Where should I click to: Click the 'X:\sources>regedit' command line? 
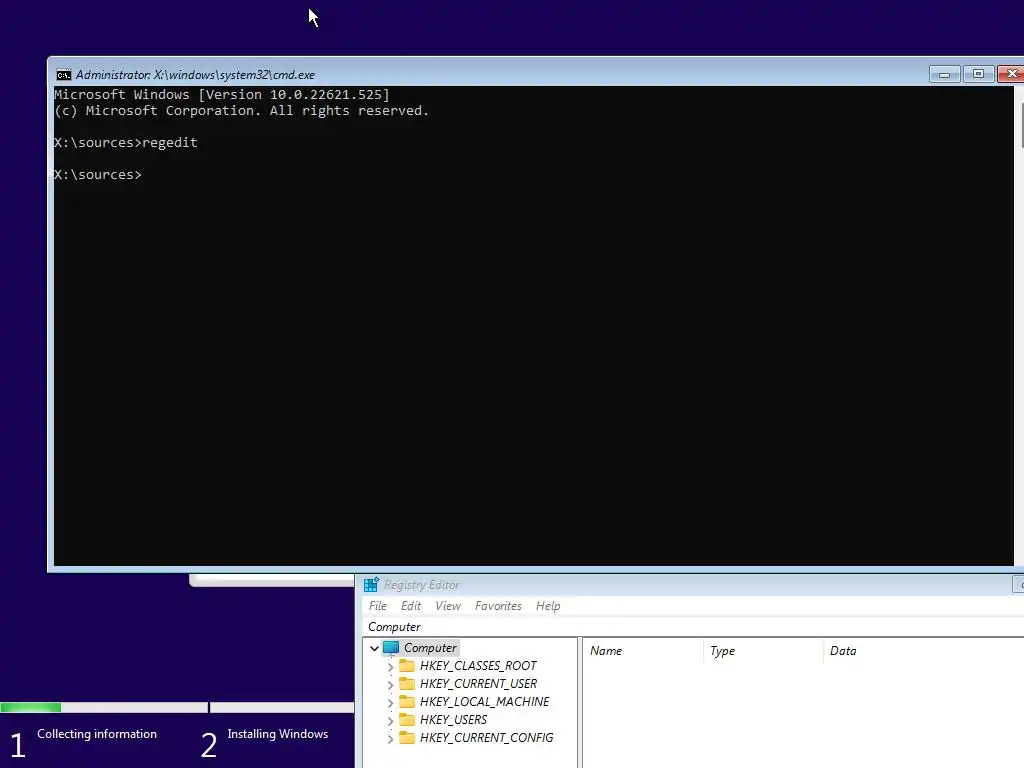[125, 142]
